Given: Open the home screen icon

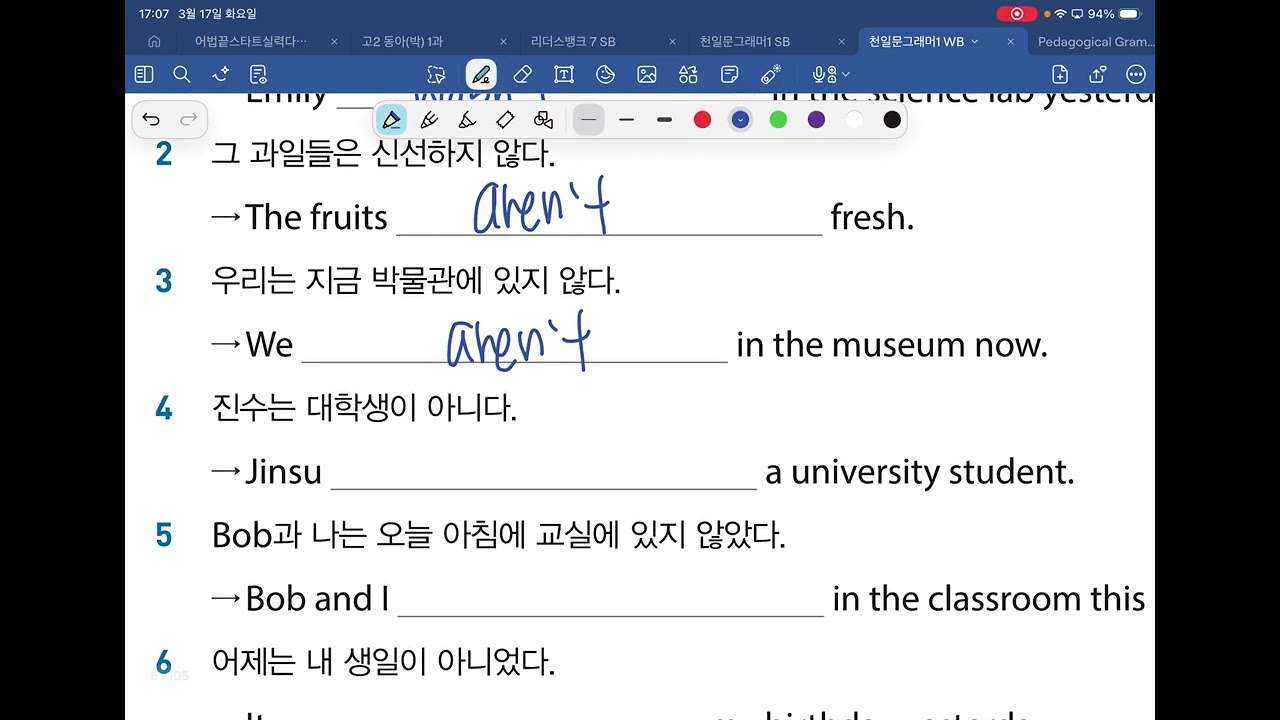Looking at the screenshot, I should (x=154, y=42).
